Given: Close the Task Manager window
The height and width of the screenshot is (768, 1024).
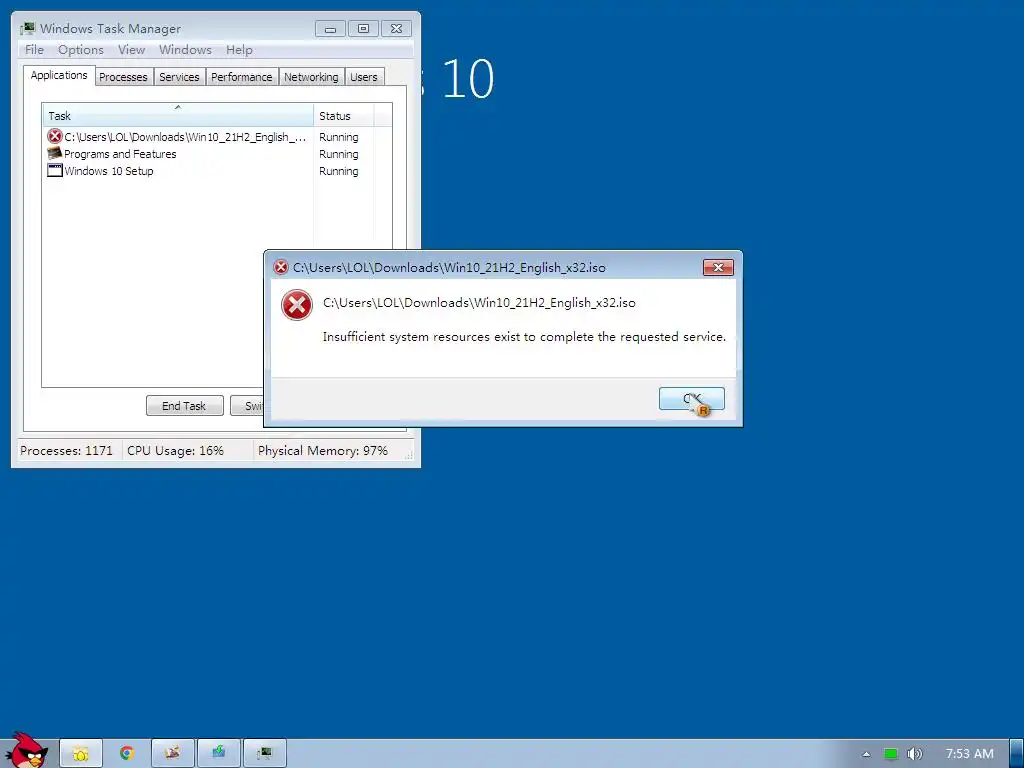Looking at the screenshot, I should (x=396, y=29).
